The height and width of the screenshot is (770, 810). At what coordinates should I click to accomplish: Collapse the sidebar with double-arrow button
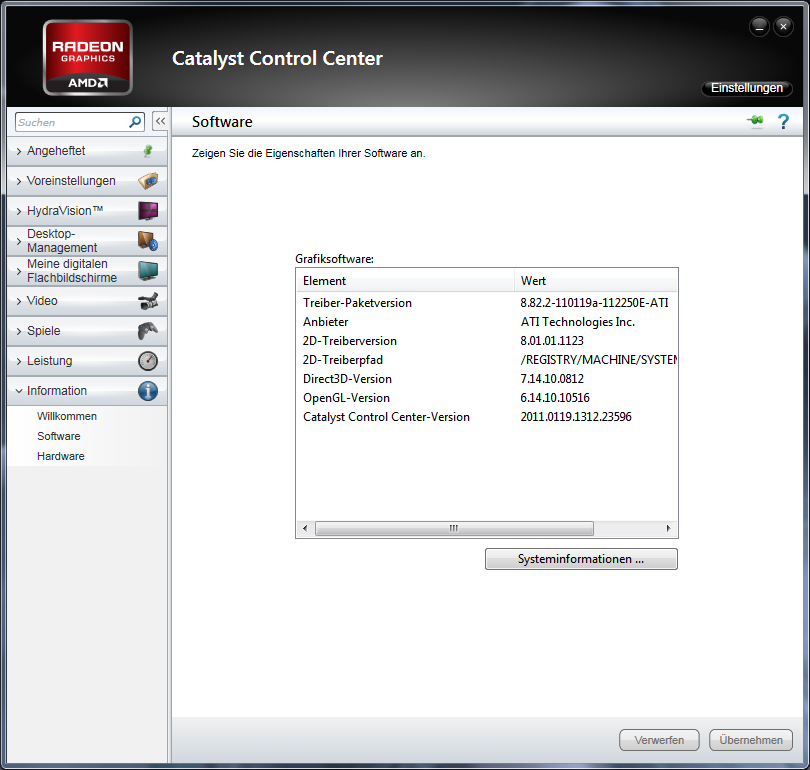160,121
